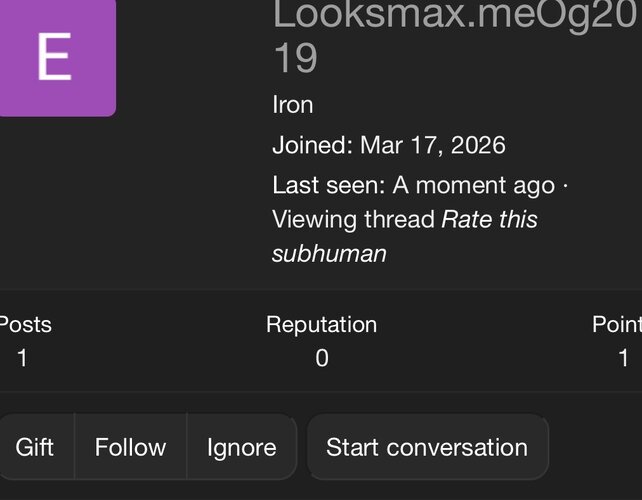Click the Viewing thread status text
Image resolution: width=642 pixels, height=500 pixels.
[353, 219]
